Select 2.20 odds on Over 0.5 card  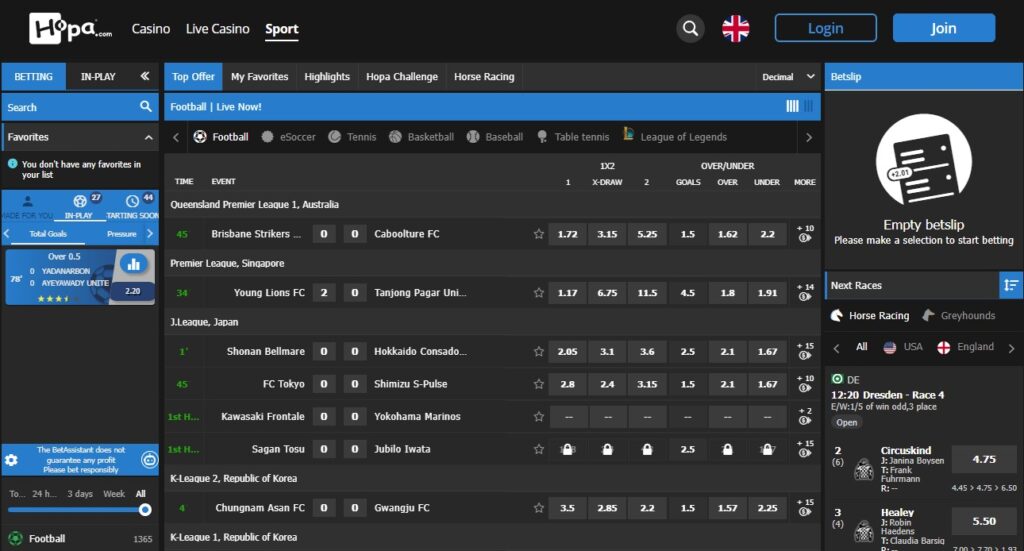(x=133, y=291)
